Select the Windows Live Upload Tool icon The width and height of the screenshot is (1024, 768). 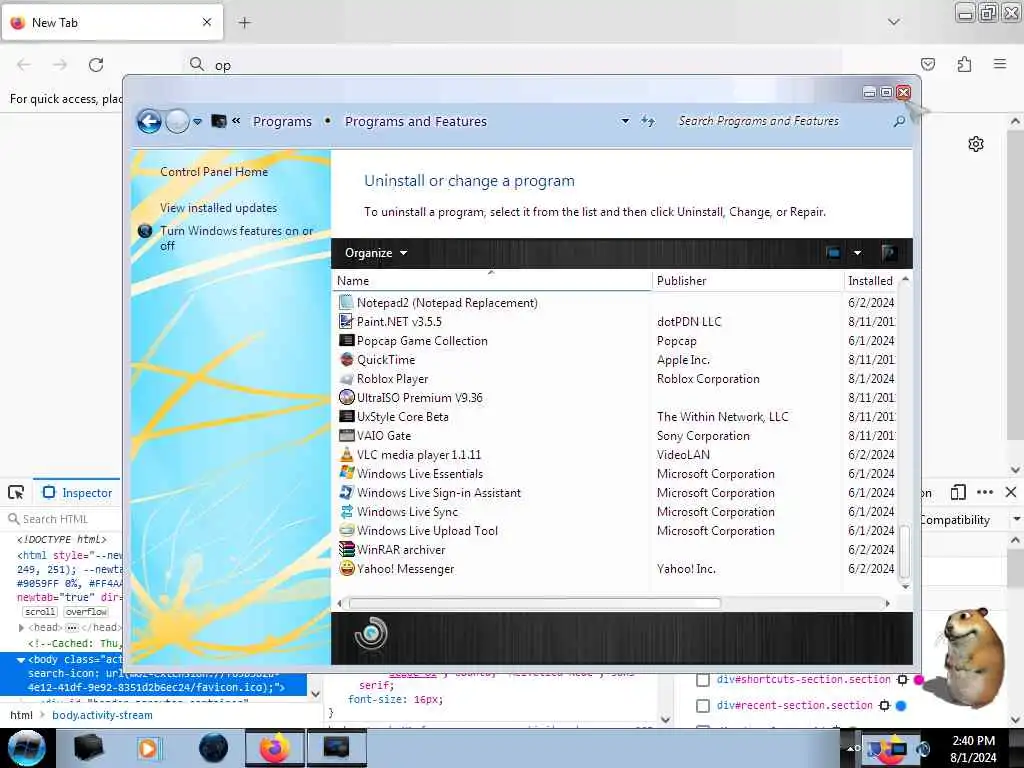point(346,530)
